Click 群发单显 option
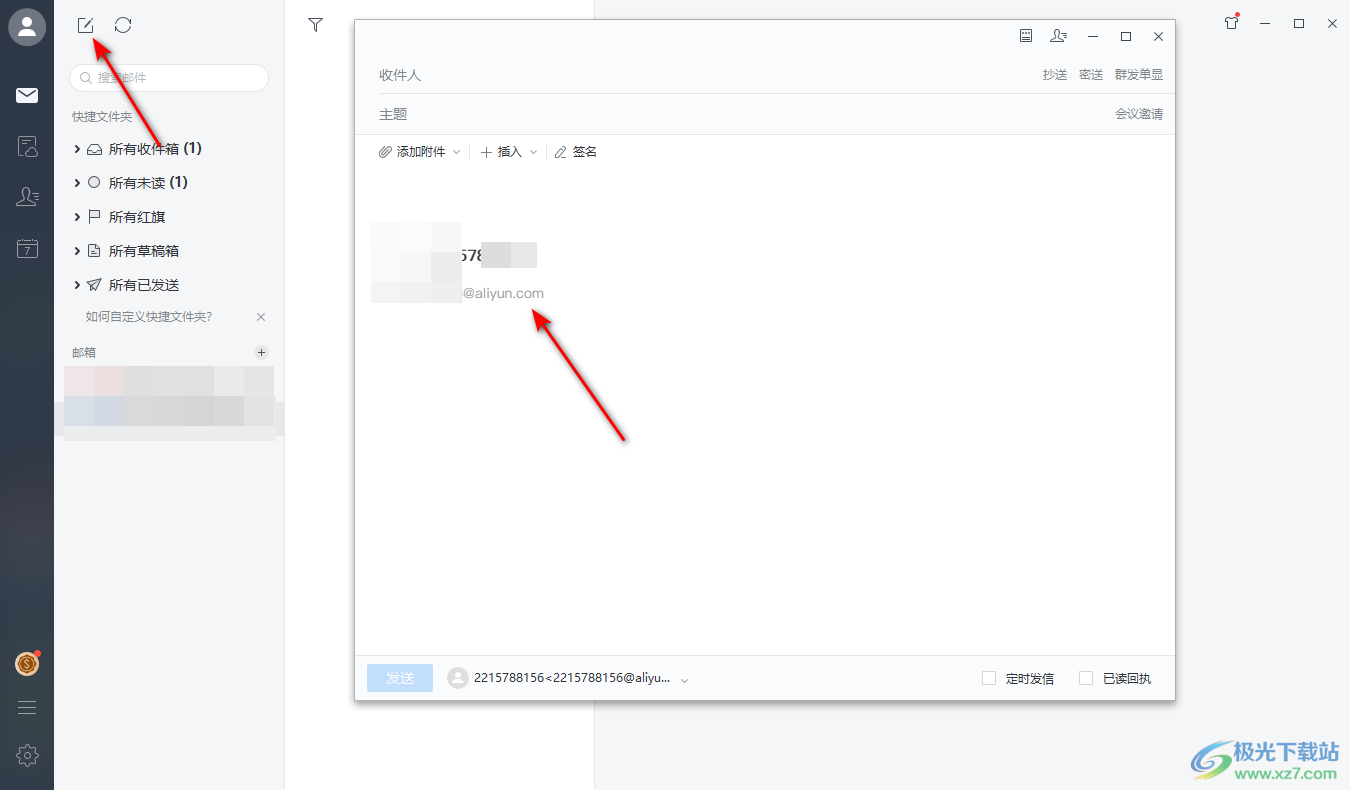This screenshot has height=790, width=1350. [1139, 75]
